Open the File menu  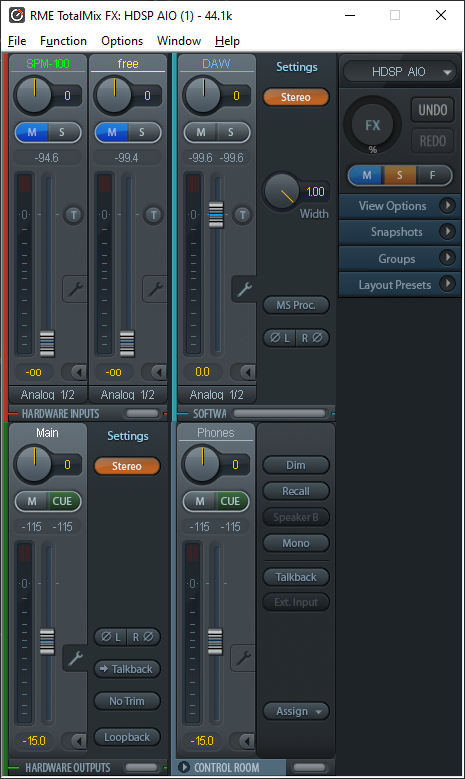[17, 41]
